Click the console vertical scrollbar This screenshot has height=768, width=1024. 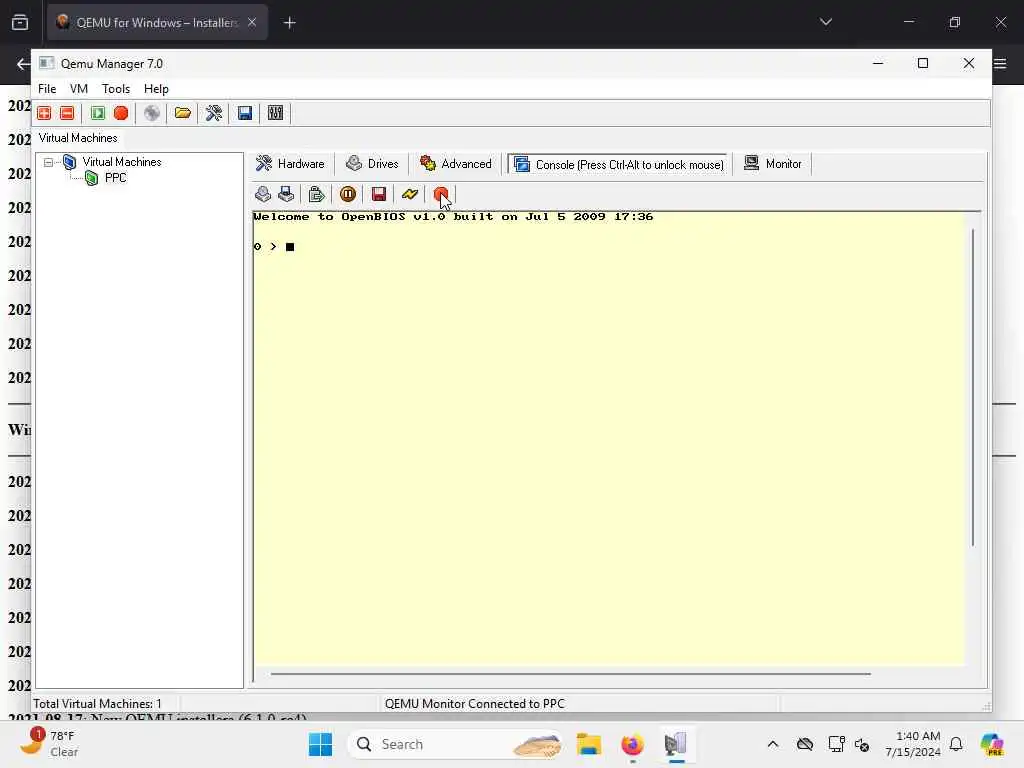click(973, 387)
